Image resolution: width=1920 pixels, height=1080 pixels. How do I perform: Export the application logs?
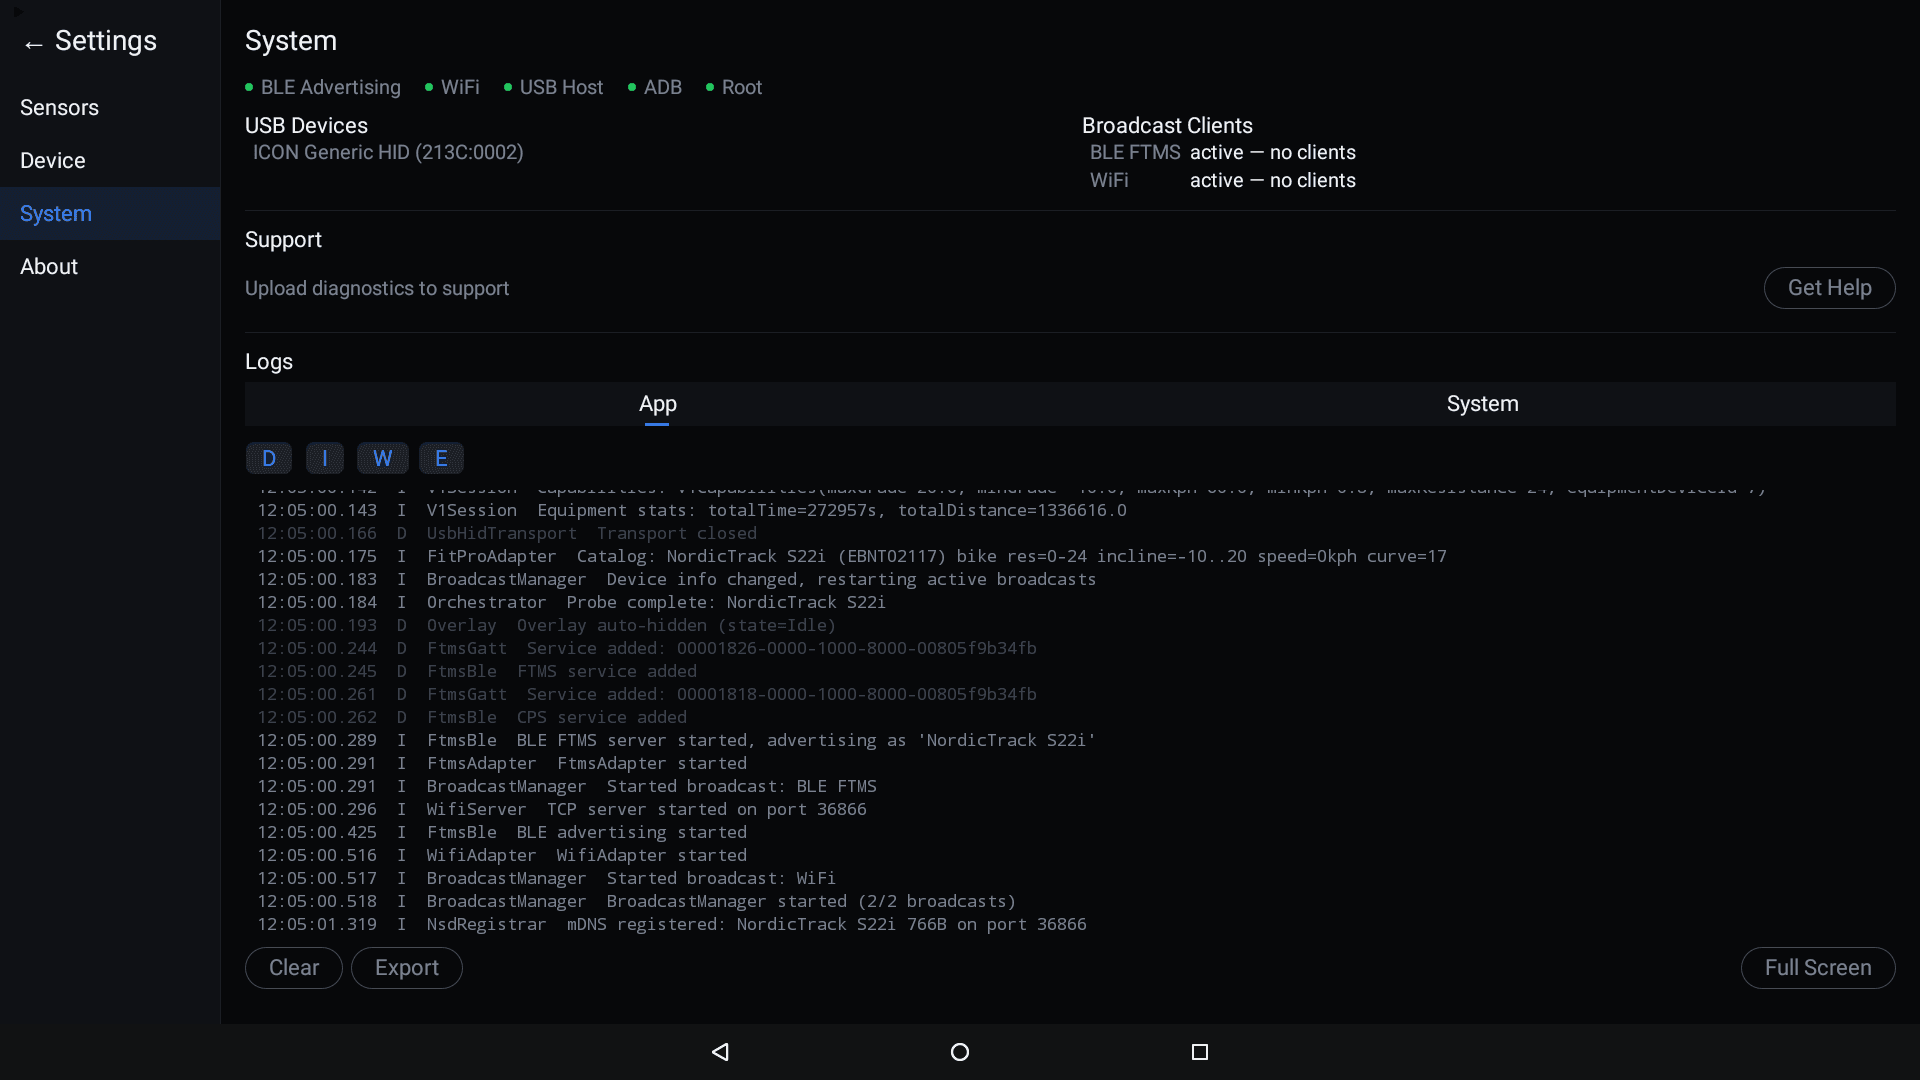[406, 967]
